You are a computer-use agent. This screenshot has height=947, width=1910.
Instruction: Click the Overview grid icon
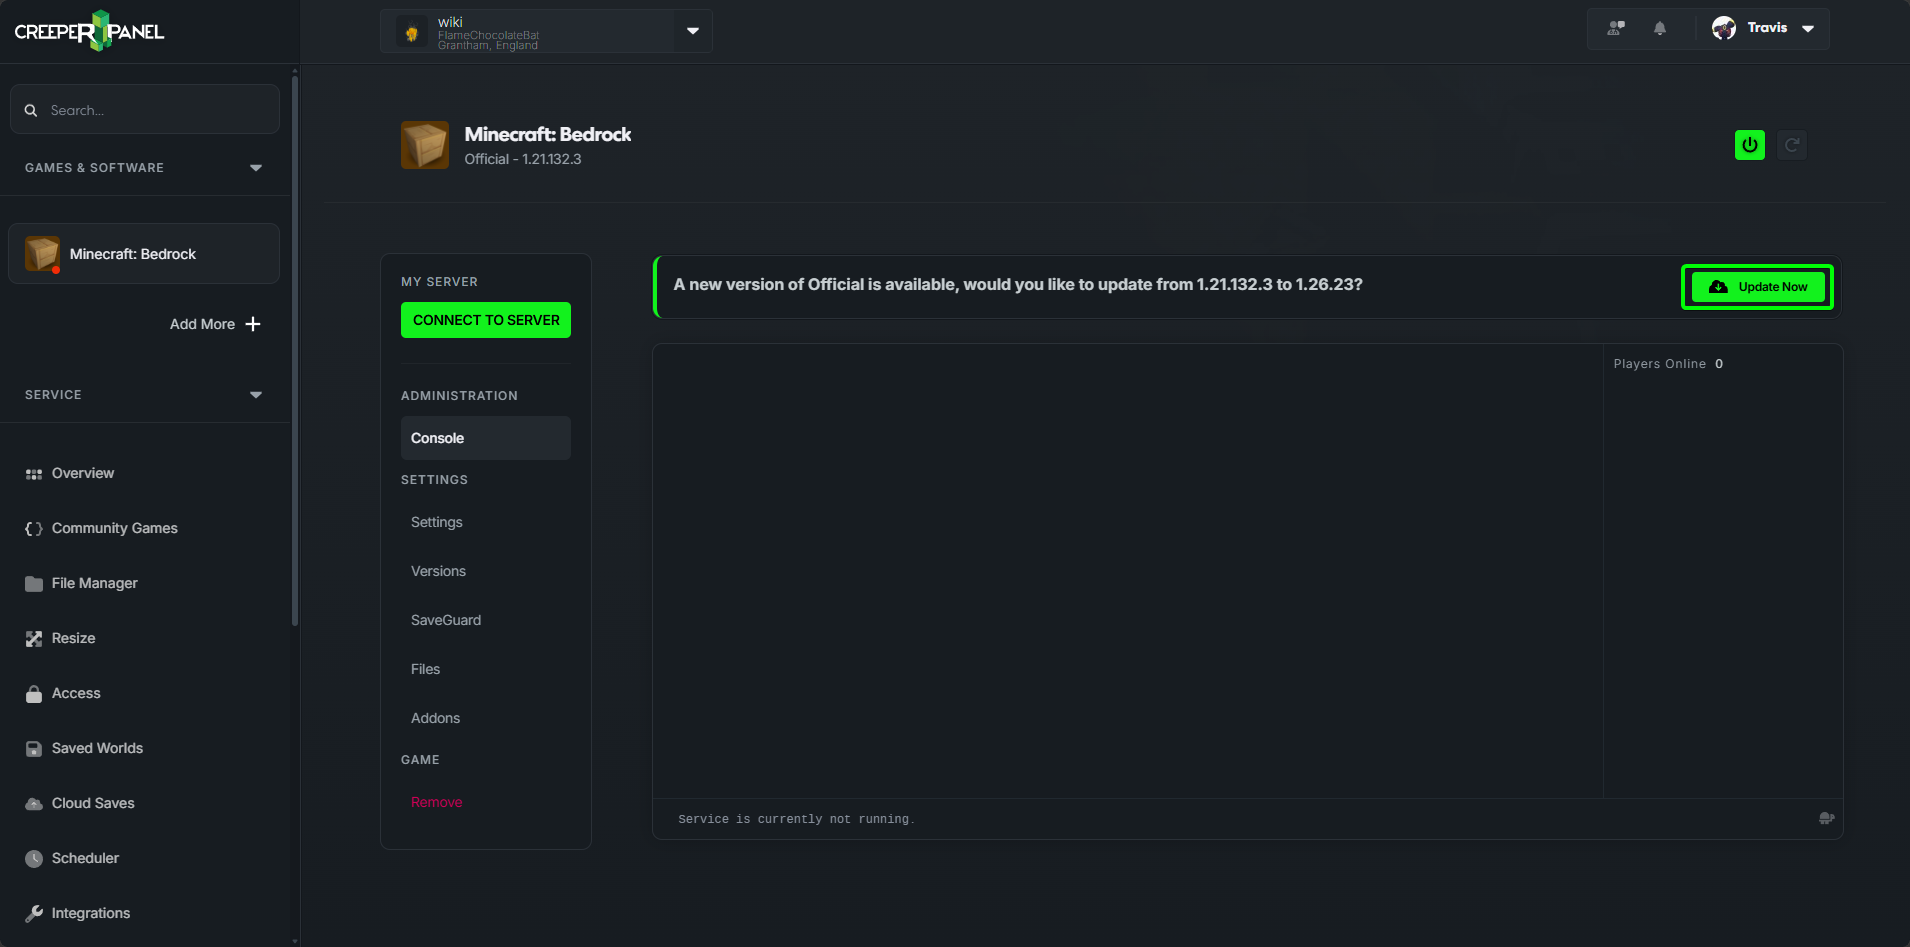(34, 474)
